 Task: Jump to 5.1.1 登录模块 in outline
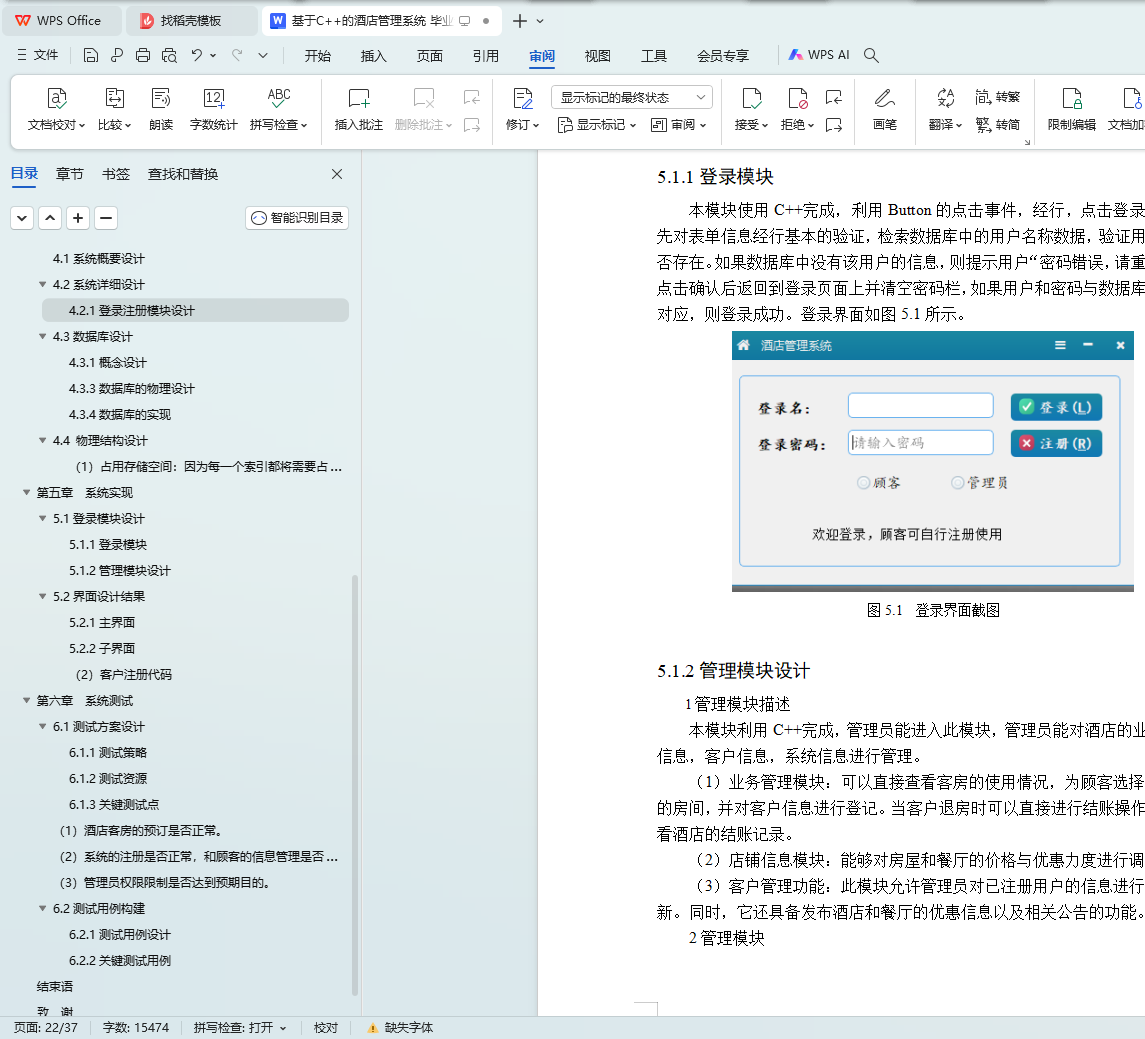pos(108,545)
